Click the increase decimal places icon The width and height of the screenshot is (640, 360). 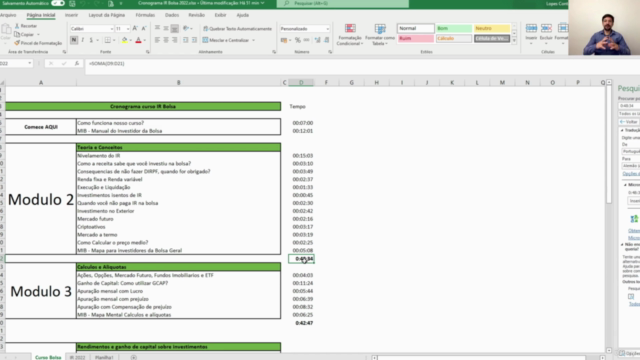point(318,40)
